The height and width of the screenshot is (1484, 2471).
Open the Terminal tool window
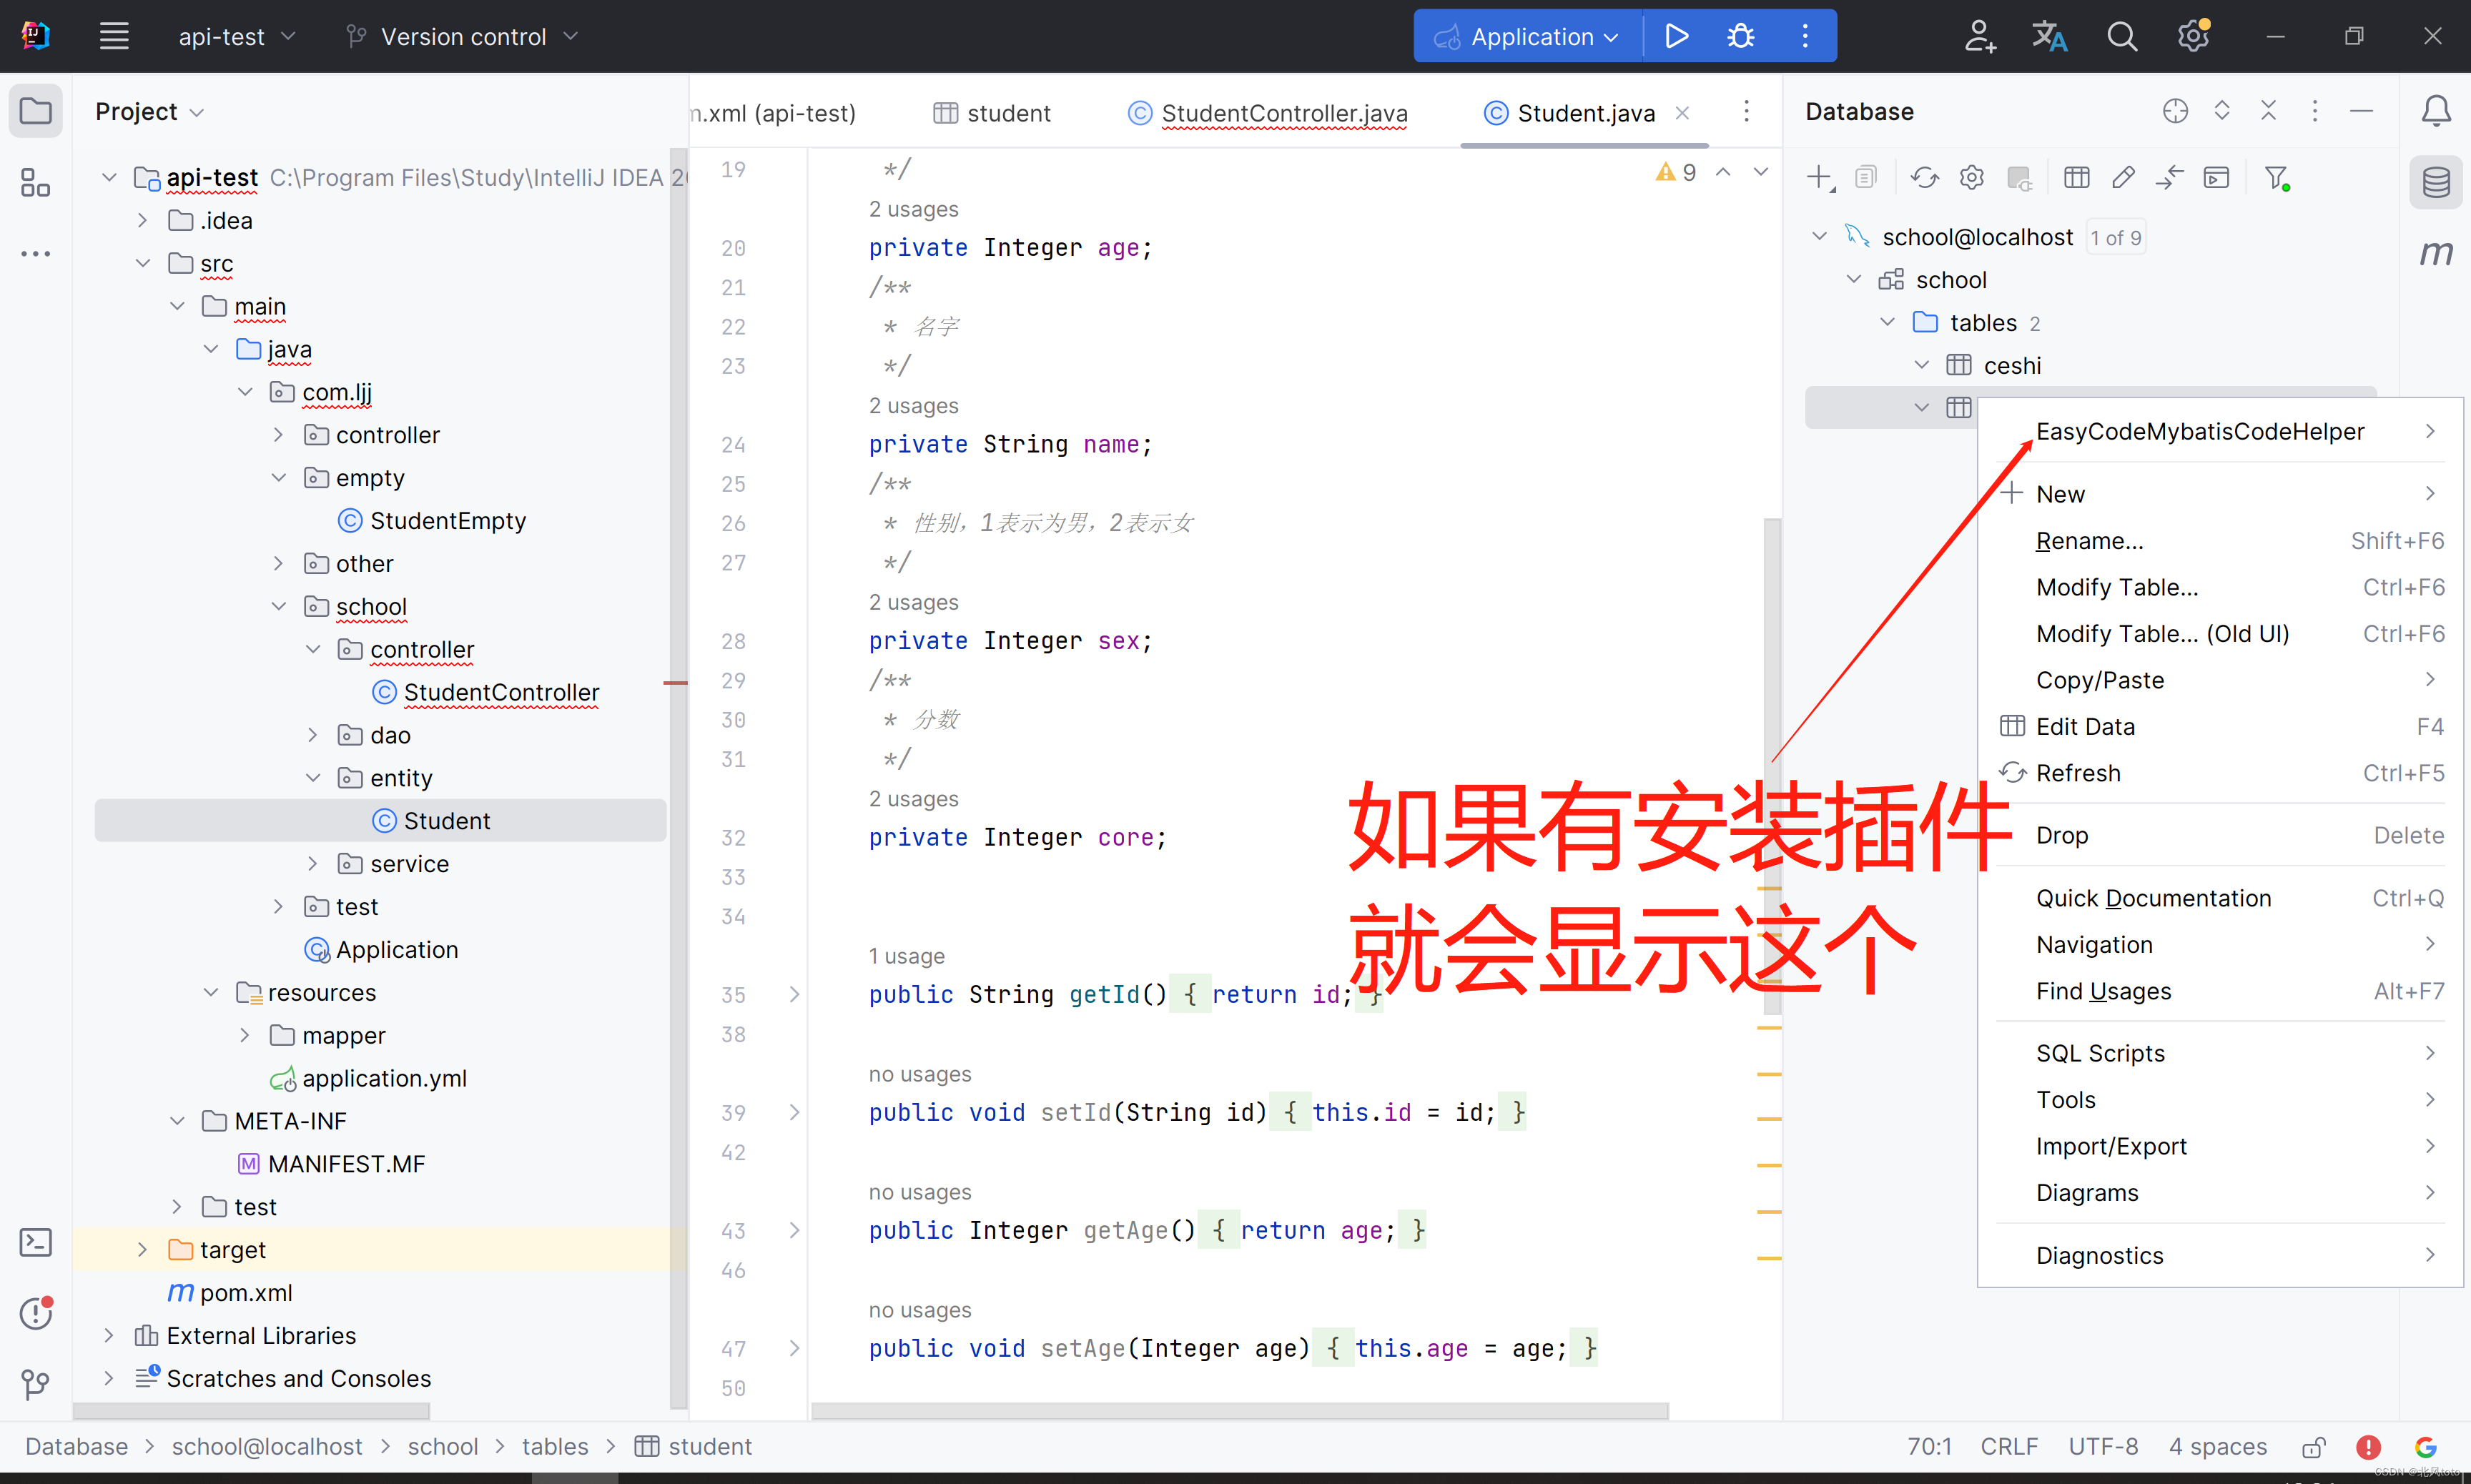pyautogui.click(x=36, y=1243)
